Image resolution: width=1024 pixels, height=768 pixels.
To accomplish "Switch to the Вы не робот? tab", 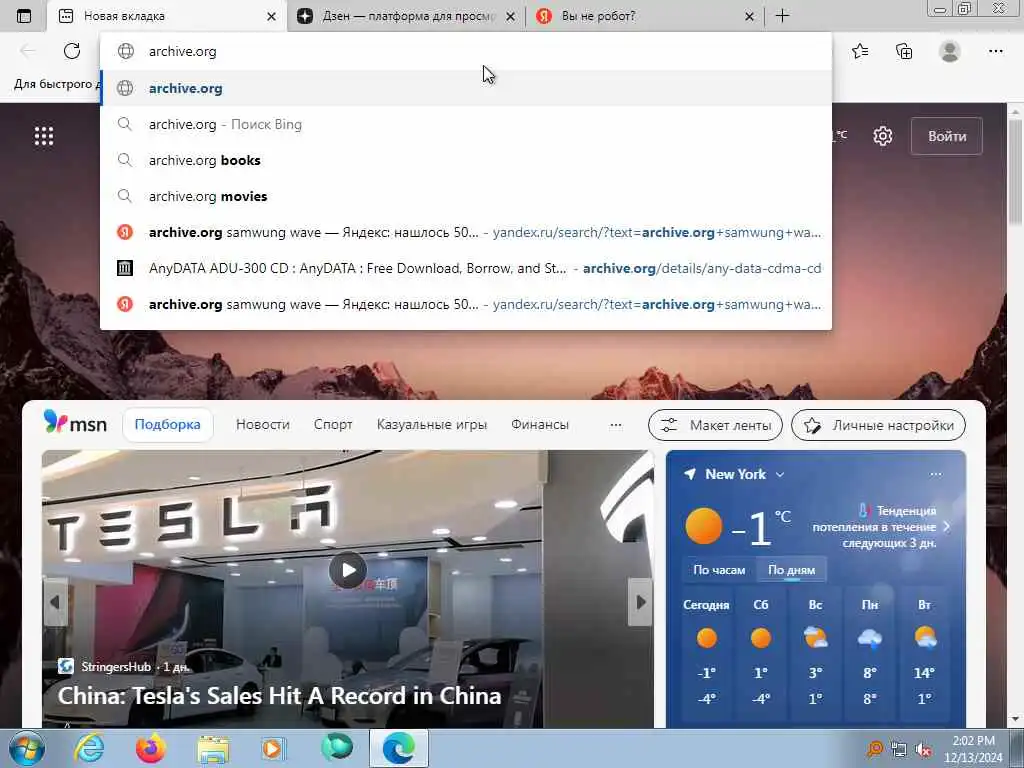I will (x=644, y=16).
